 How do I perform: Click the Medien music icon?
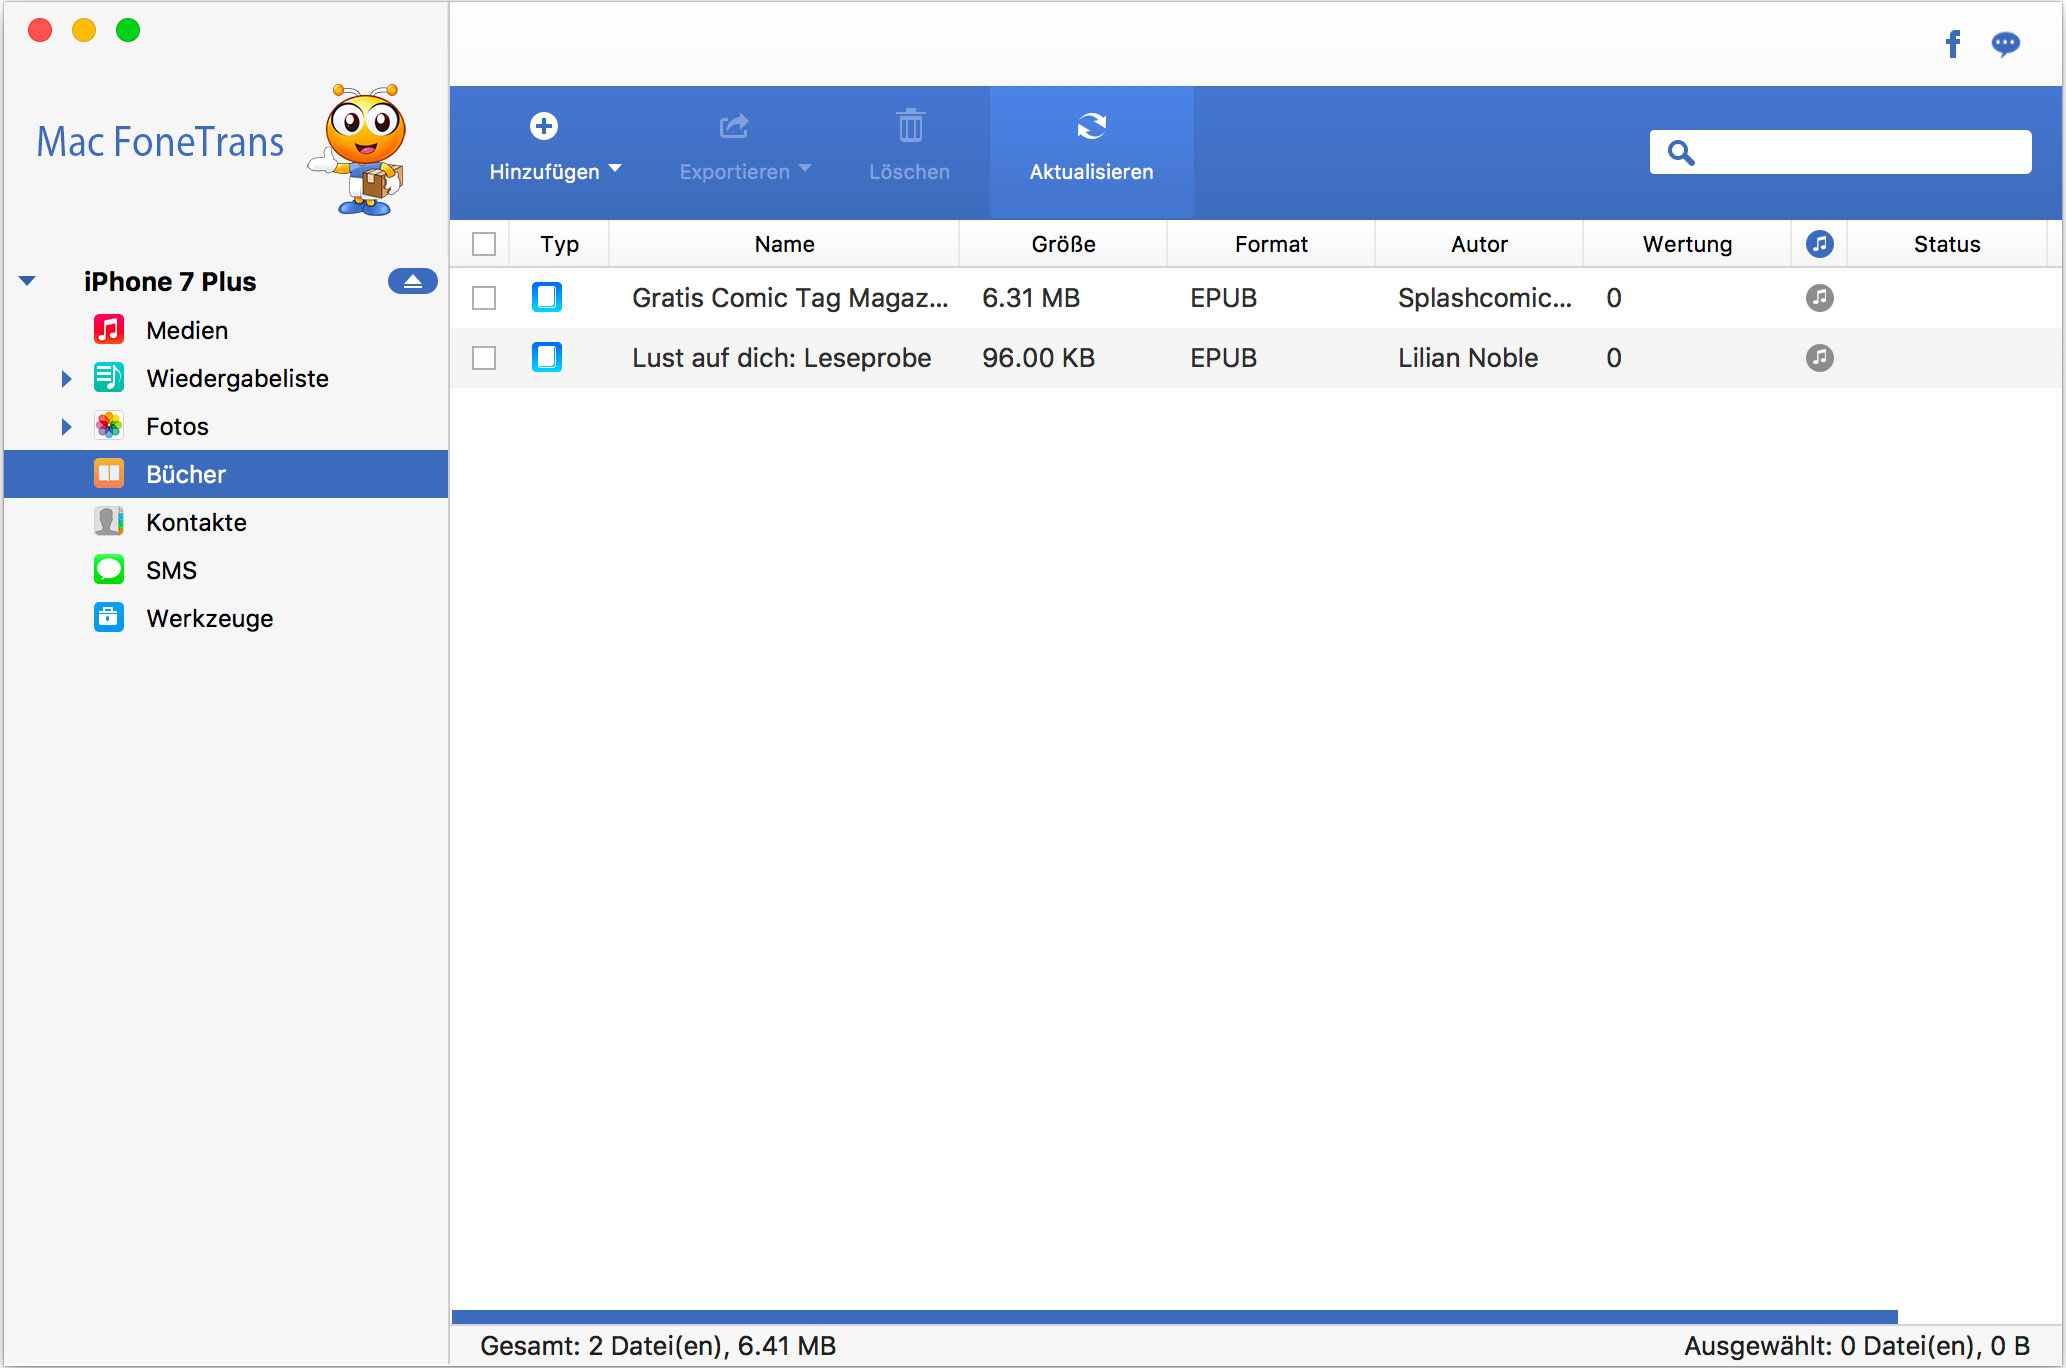coord(109,329)
